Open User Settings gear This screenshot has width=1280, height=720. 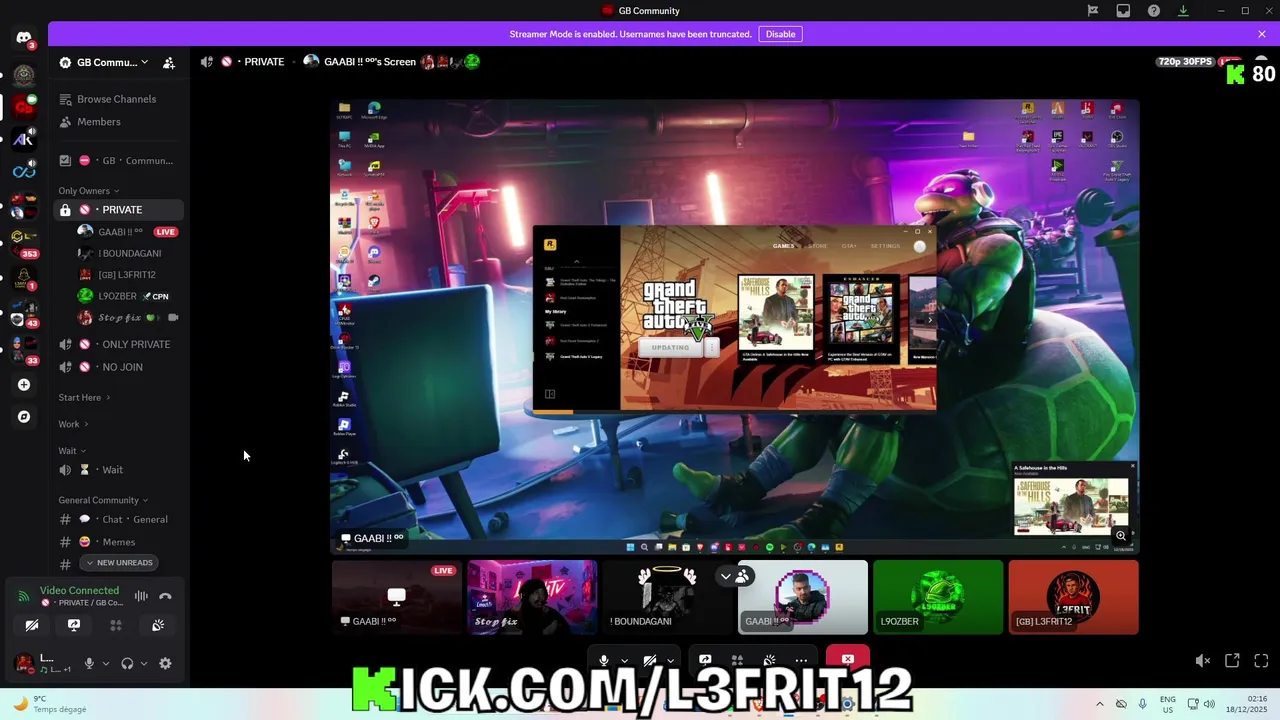165,663
